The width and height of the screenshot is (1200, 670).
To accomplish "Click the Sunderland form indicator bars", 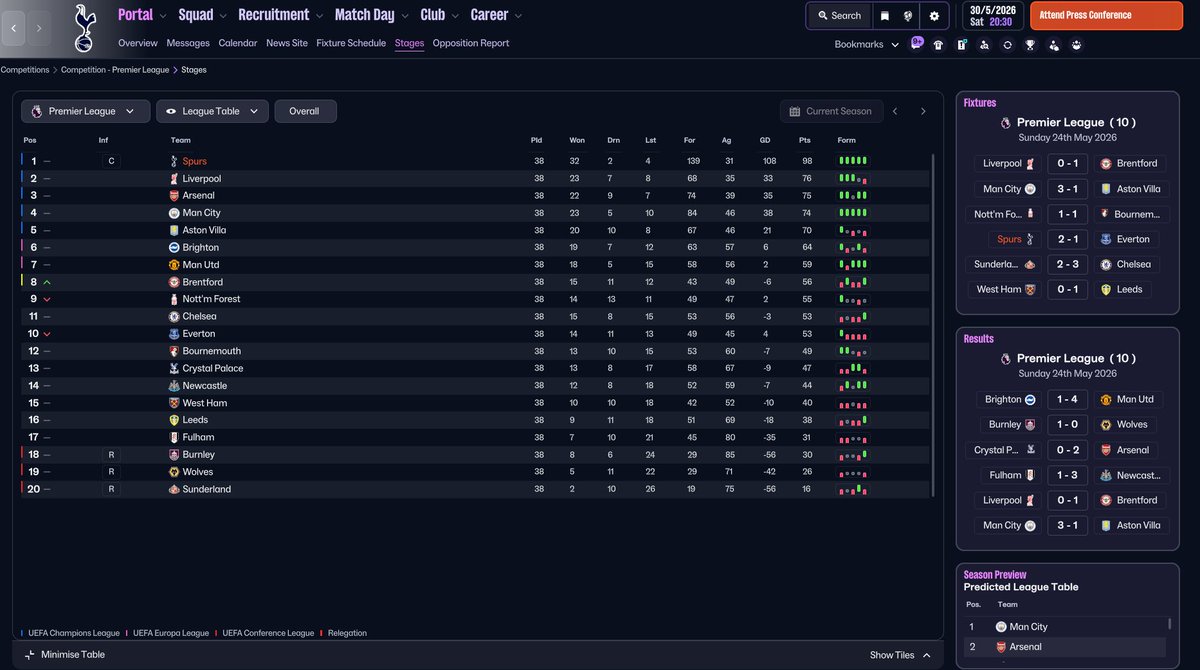I will tap(852, 490).
